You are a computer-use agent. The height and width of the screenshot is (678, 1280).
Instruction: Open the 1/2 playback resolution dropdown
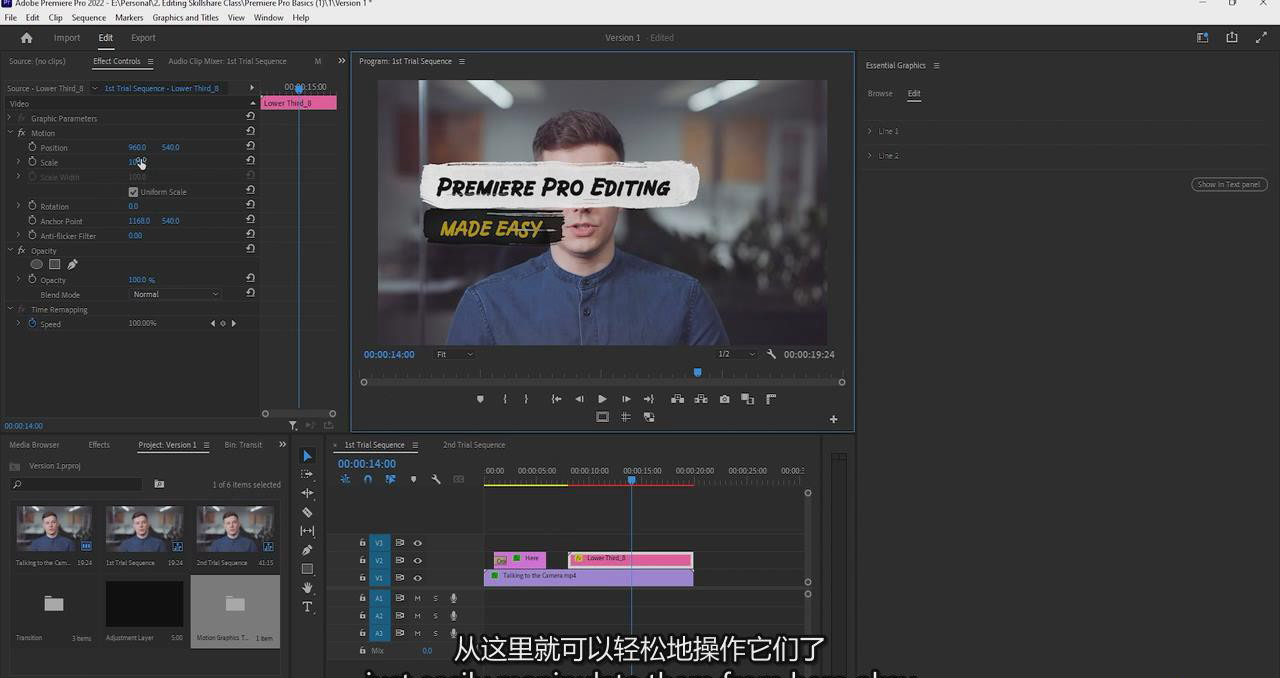click(x=737, y=354)
